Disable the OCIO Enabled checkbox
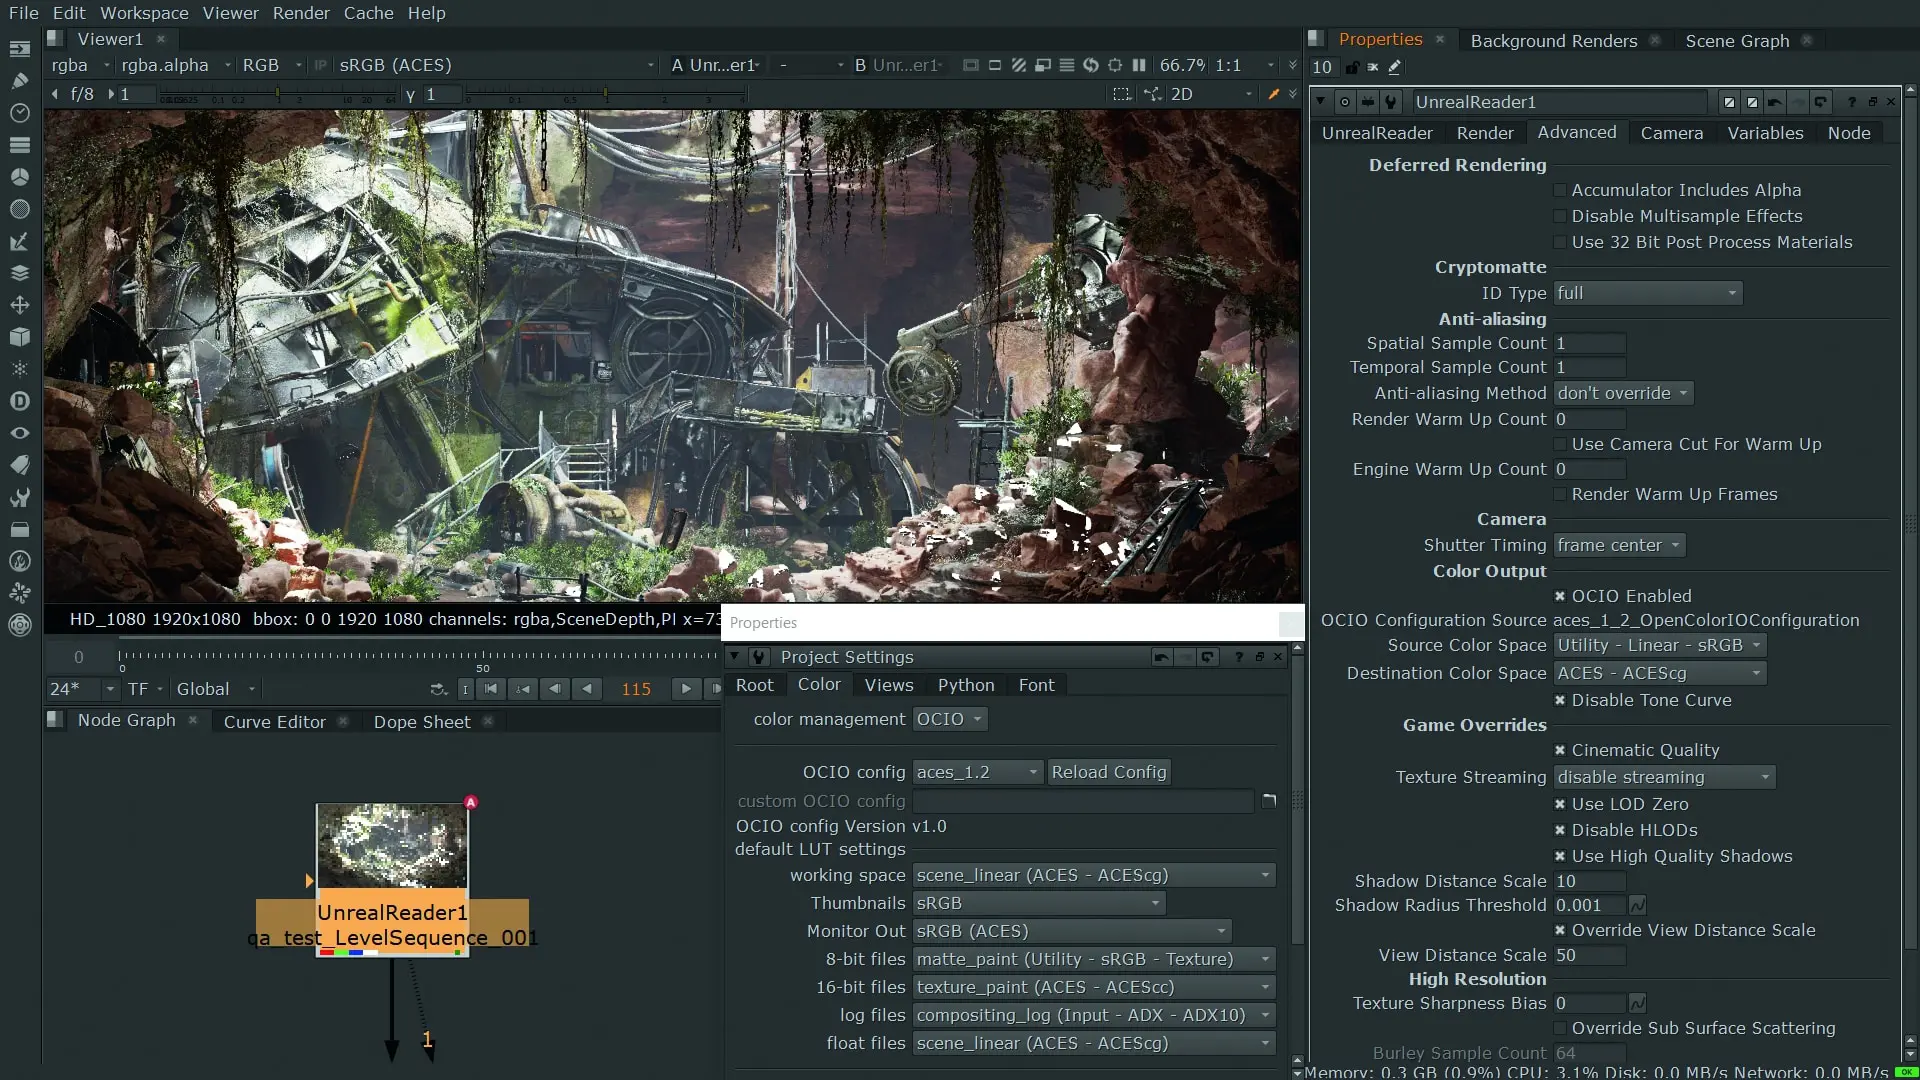This screenshot has width=1920, height=1080. (1559, 596)
